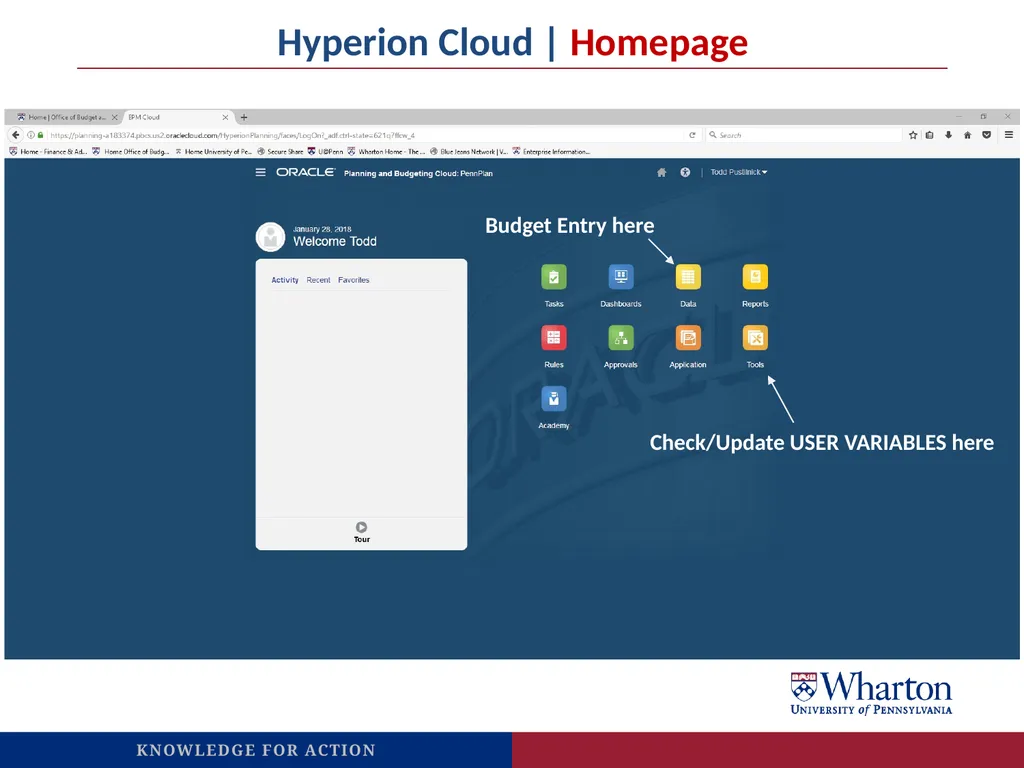Switch to the Favorites tab

(353, 280)
